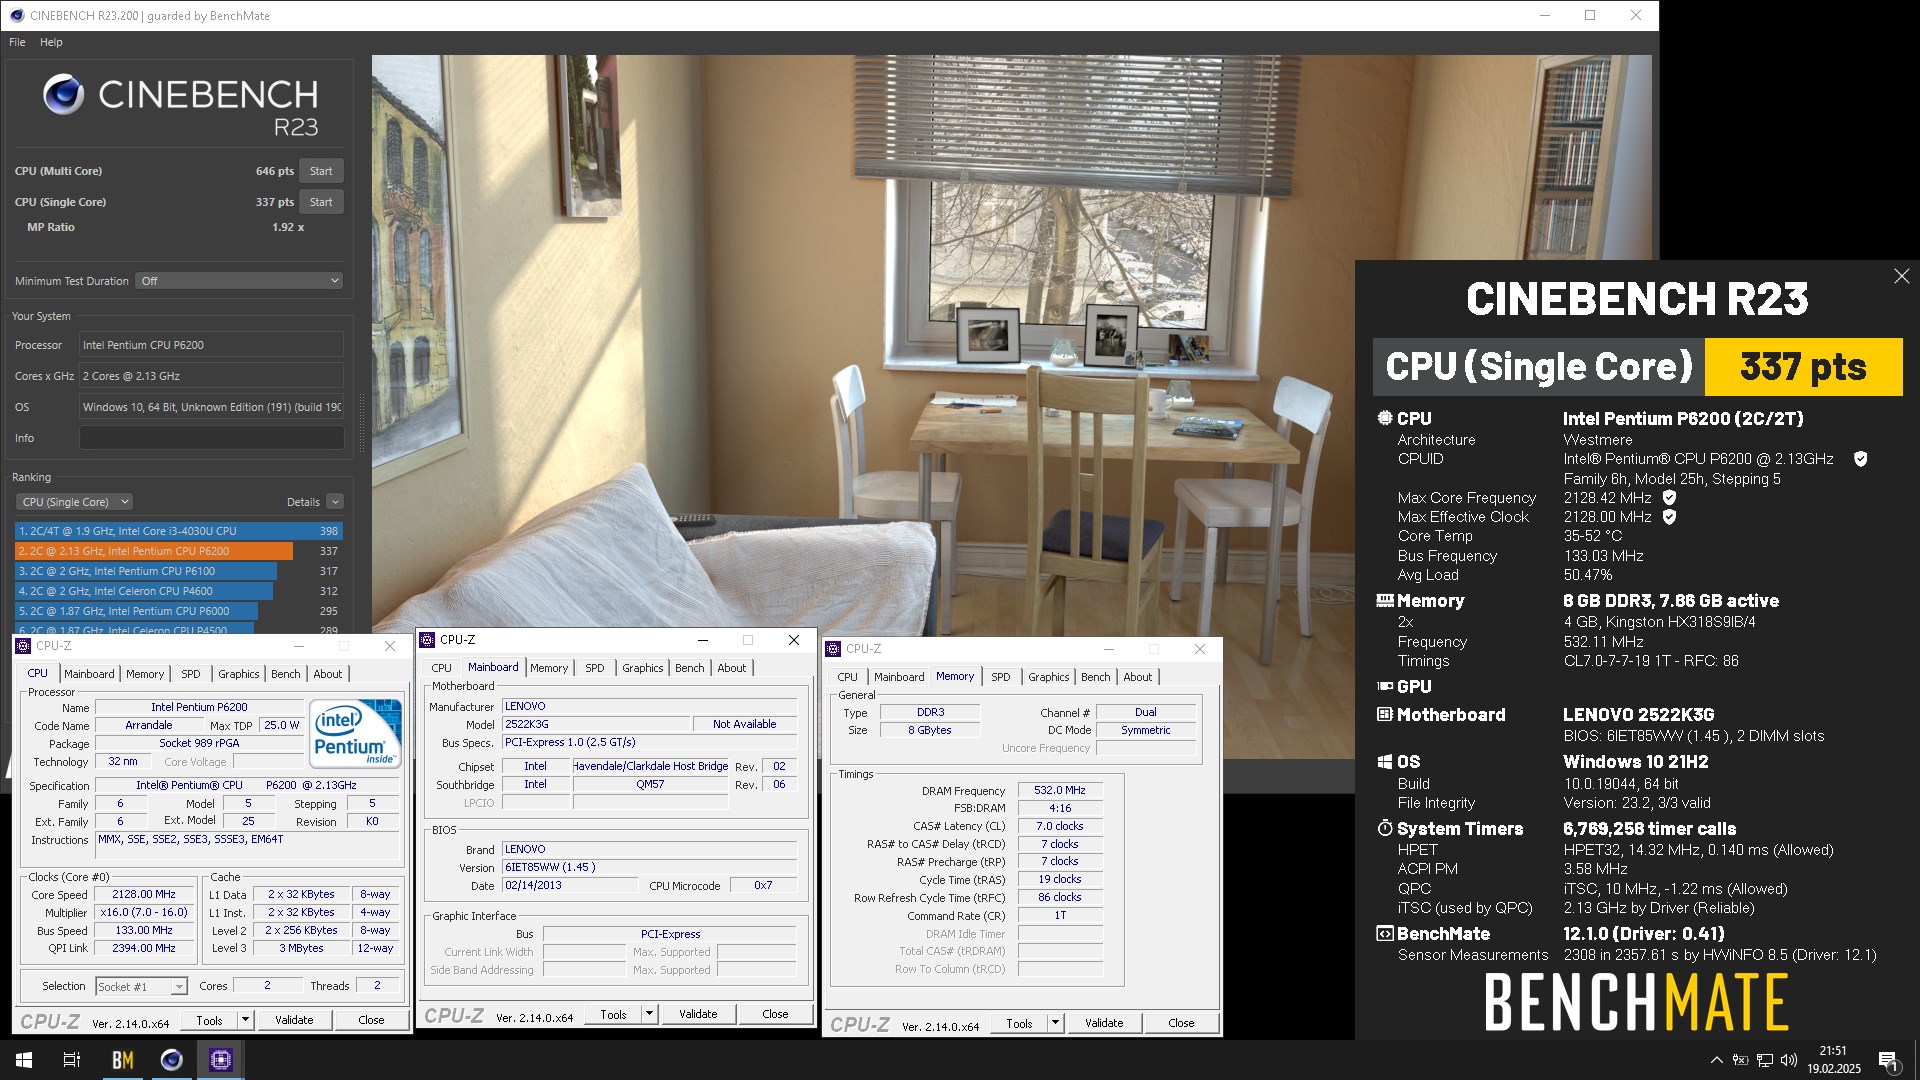
Task: Click Cinebench window title icon
Action: pyautogui.click(x=17, y=16)
